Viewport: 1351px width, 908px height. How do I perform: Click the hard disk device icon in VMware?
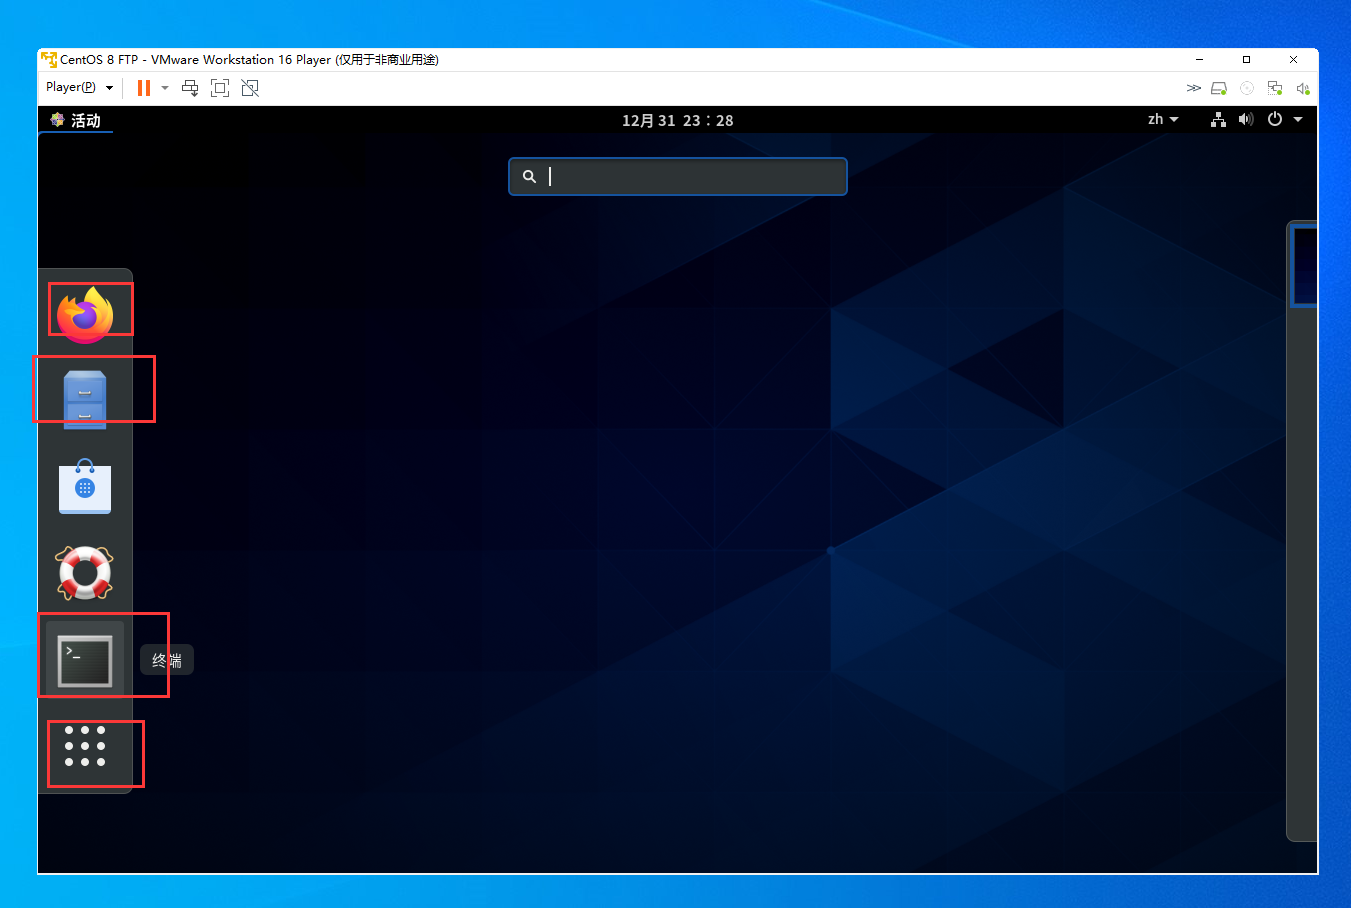(1219, 88)
